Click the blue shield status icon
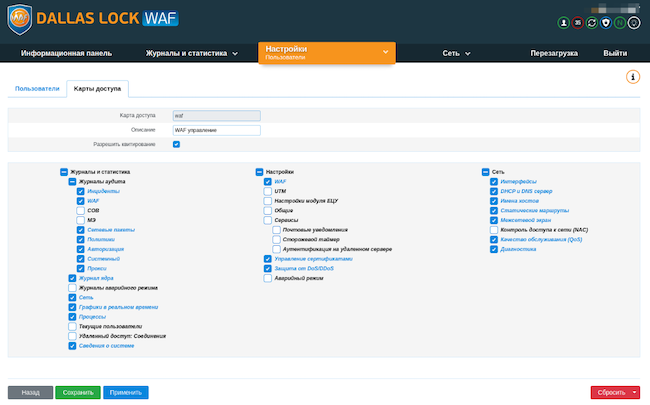650x405 pixels. pos(606,23)
